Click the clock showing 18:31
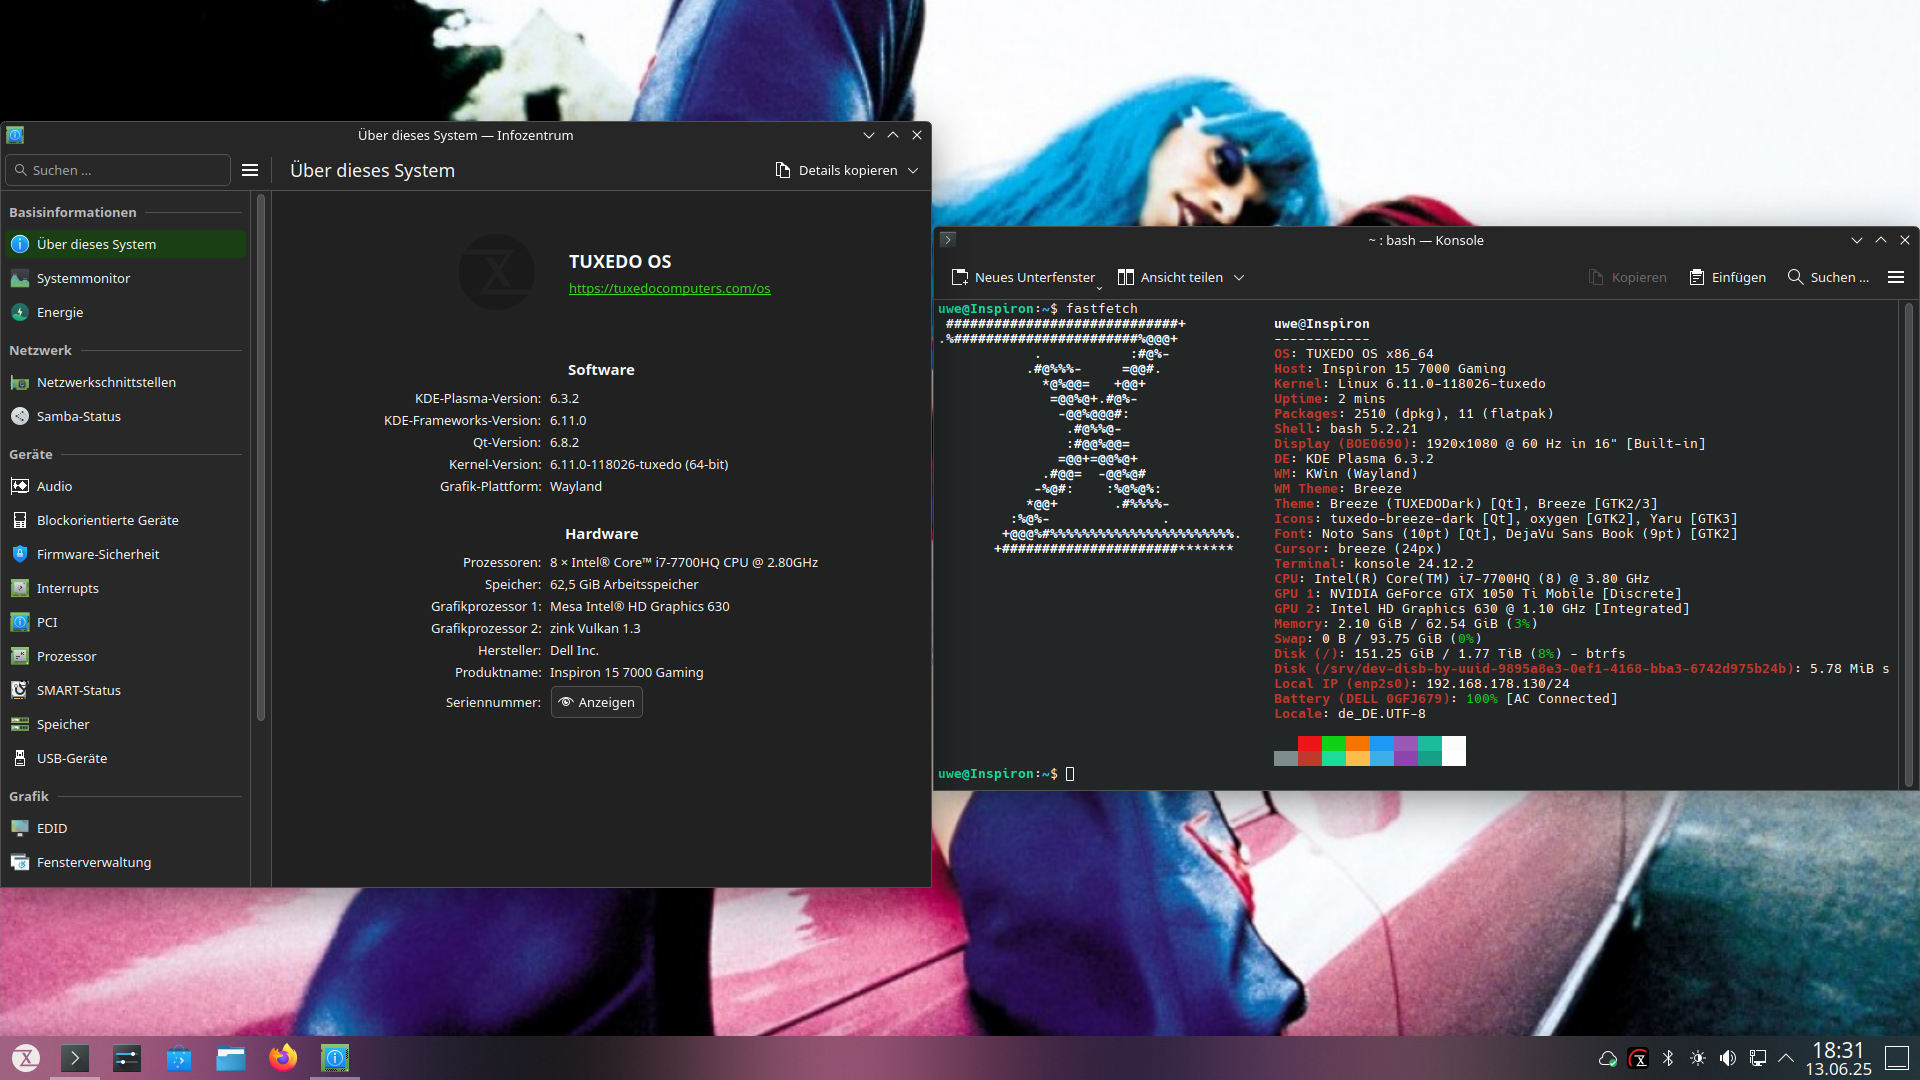This screenshot has height=1080, width=1920. click(1838, 1050)
